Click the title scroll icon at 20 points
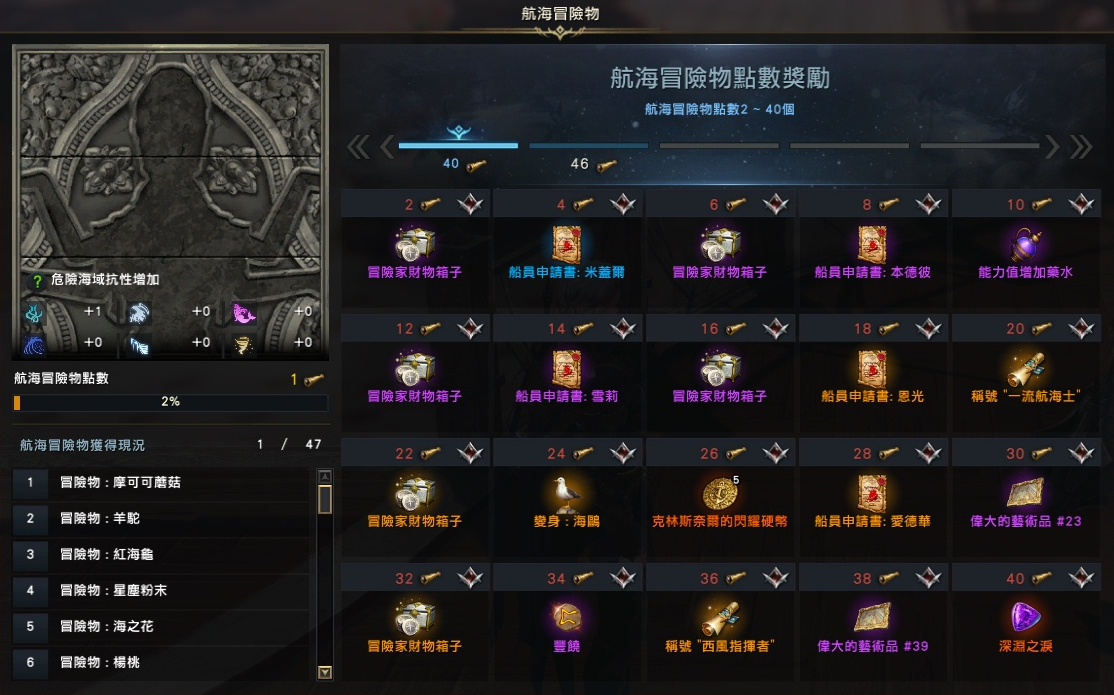This screenshot has height=695, width=1114. coord(1026,370)
